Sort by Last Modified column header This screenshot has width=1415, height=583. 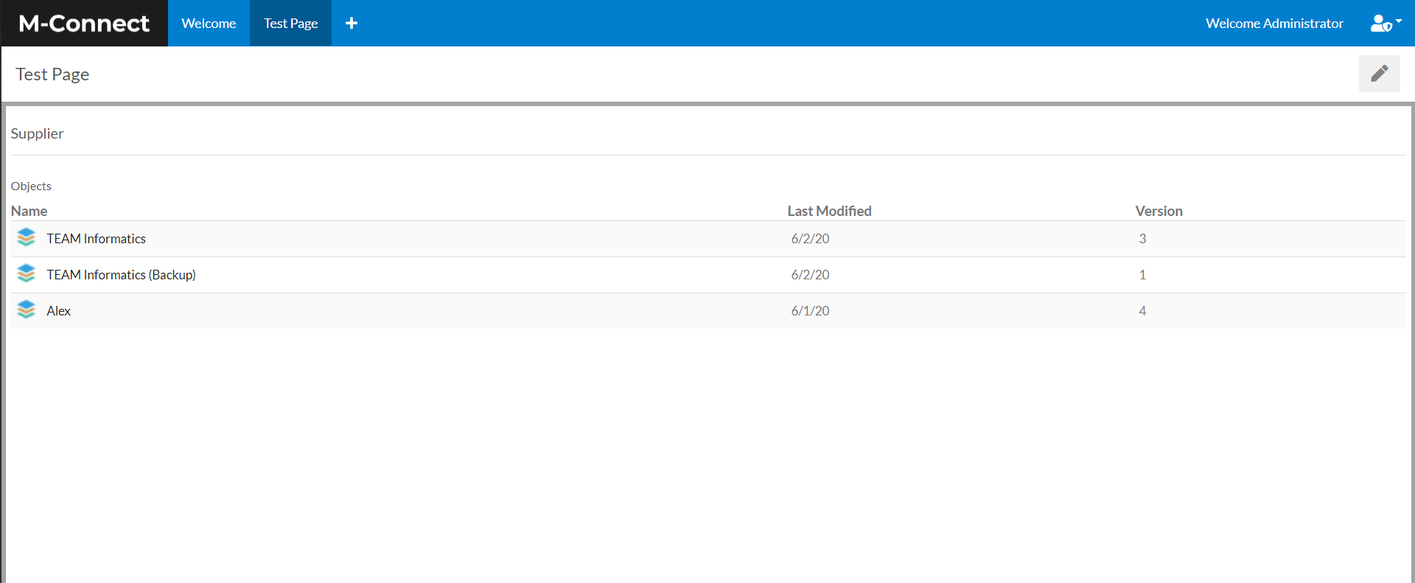(x=829, y=211)
